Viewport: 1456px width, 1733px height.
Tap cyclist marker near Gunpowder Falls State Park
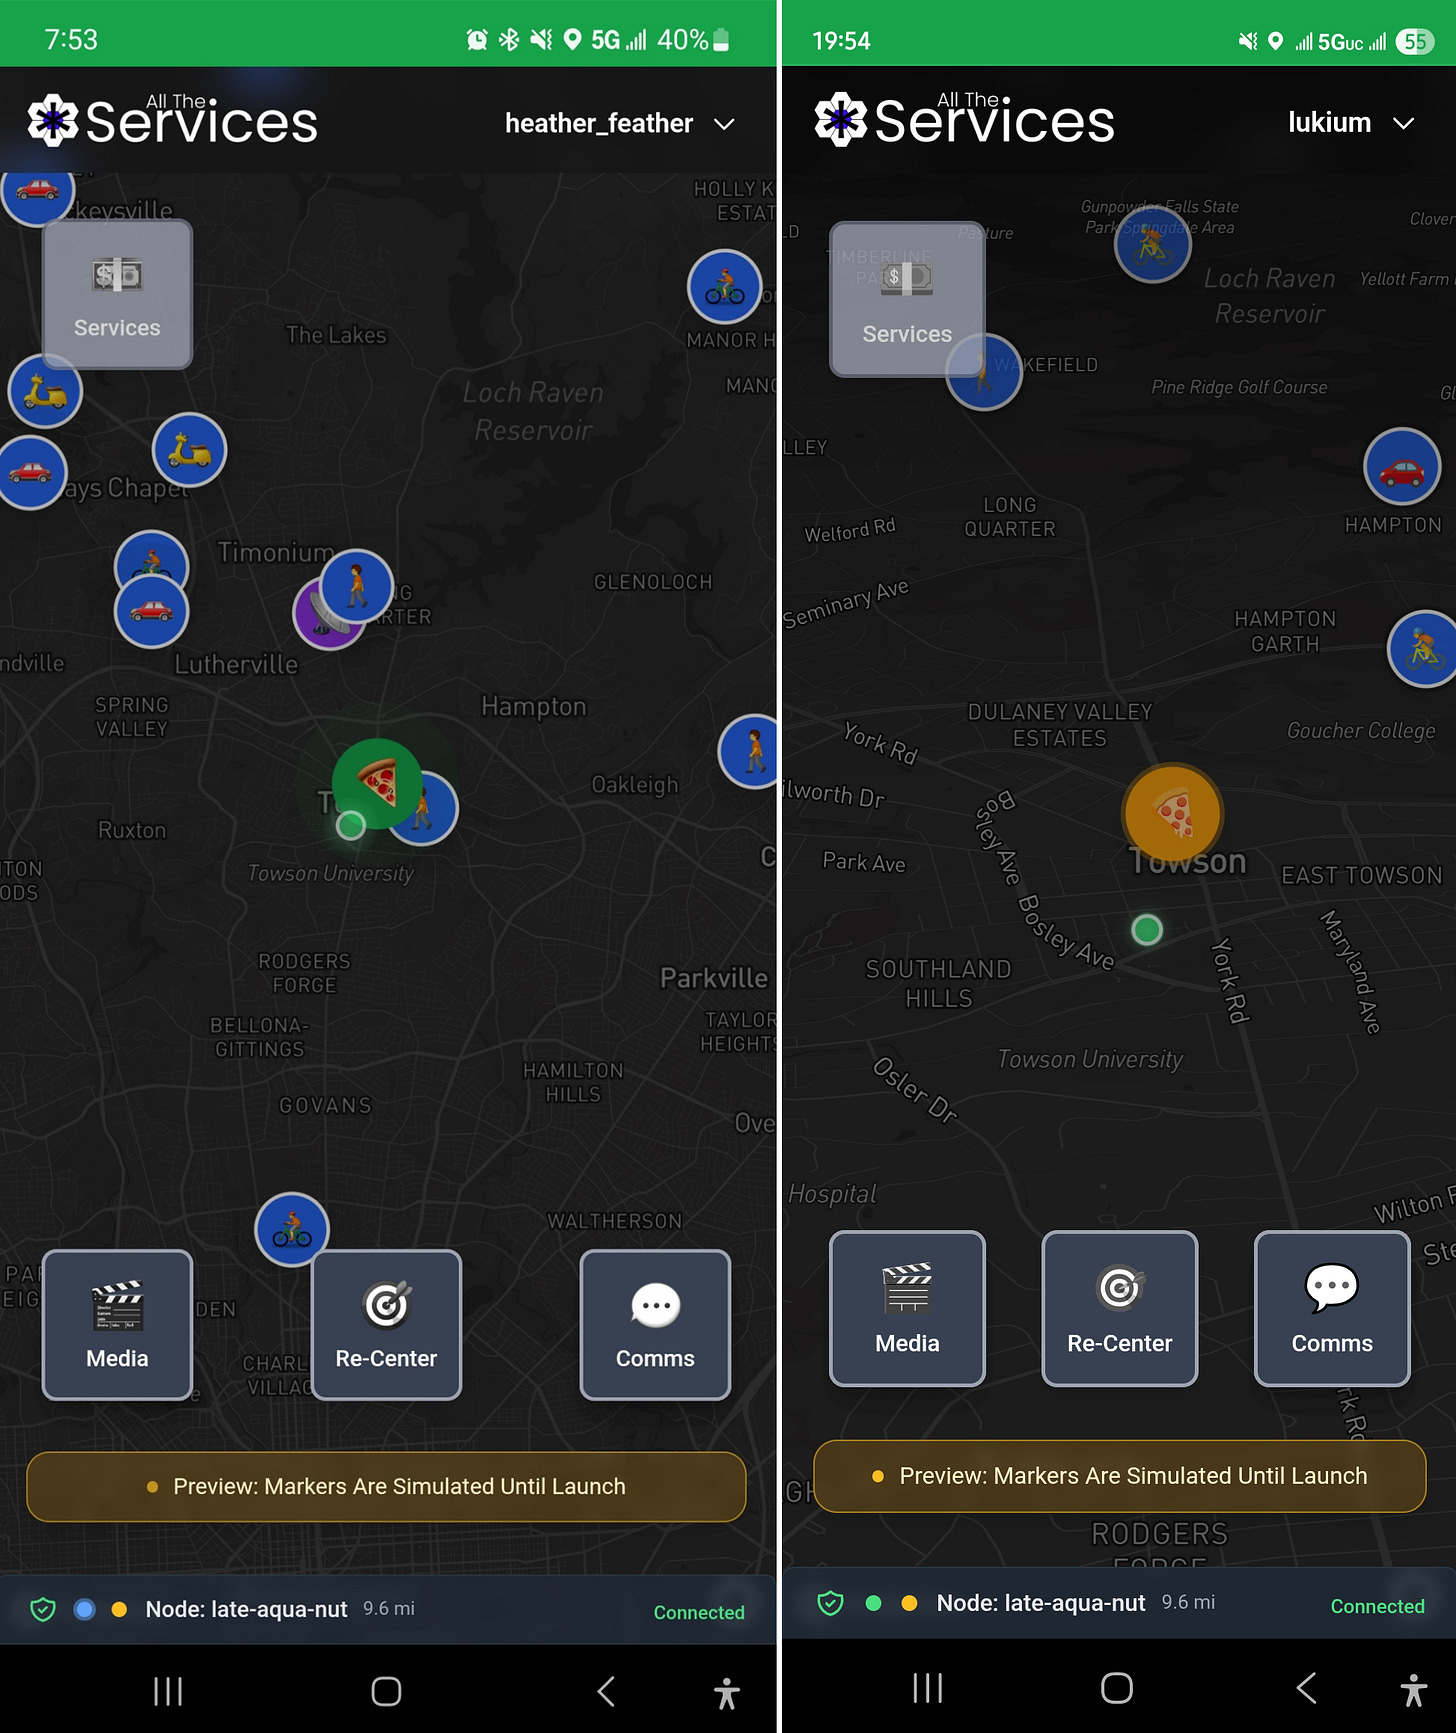(1153, 244)
